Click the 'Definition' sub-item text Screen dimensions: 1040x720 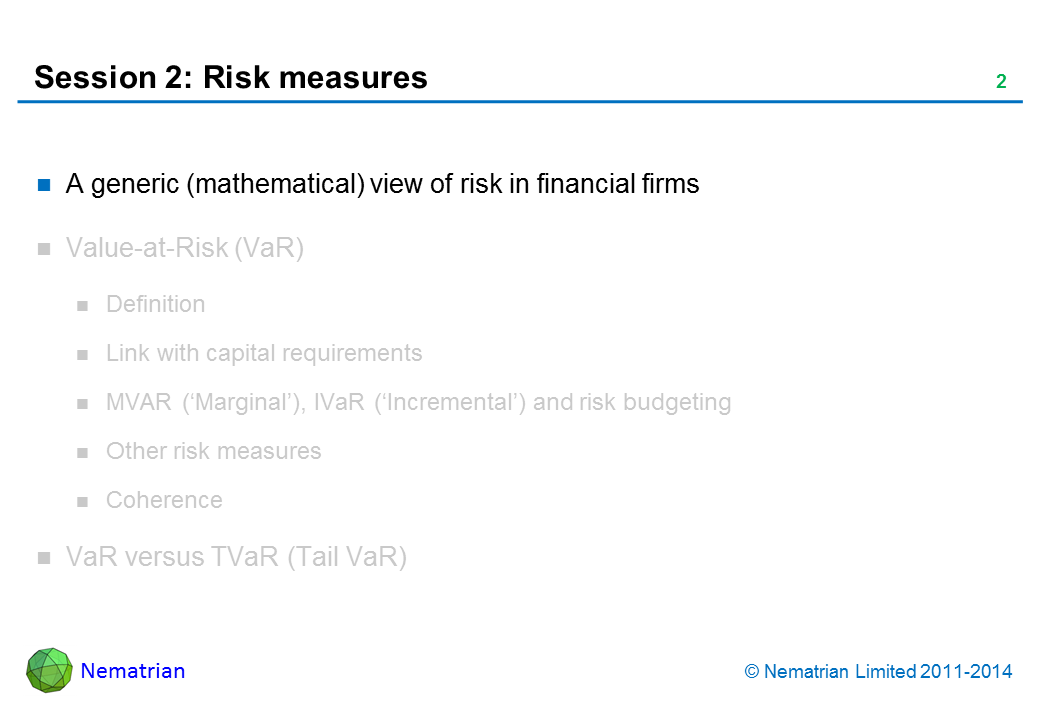pyautogui.click(x=155, y=304)
